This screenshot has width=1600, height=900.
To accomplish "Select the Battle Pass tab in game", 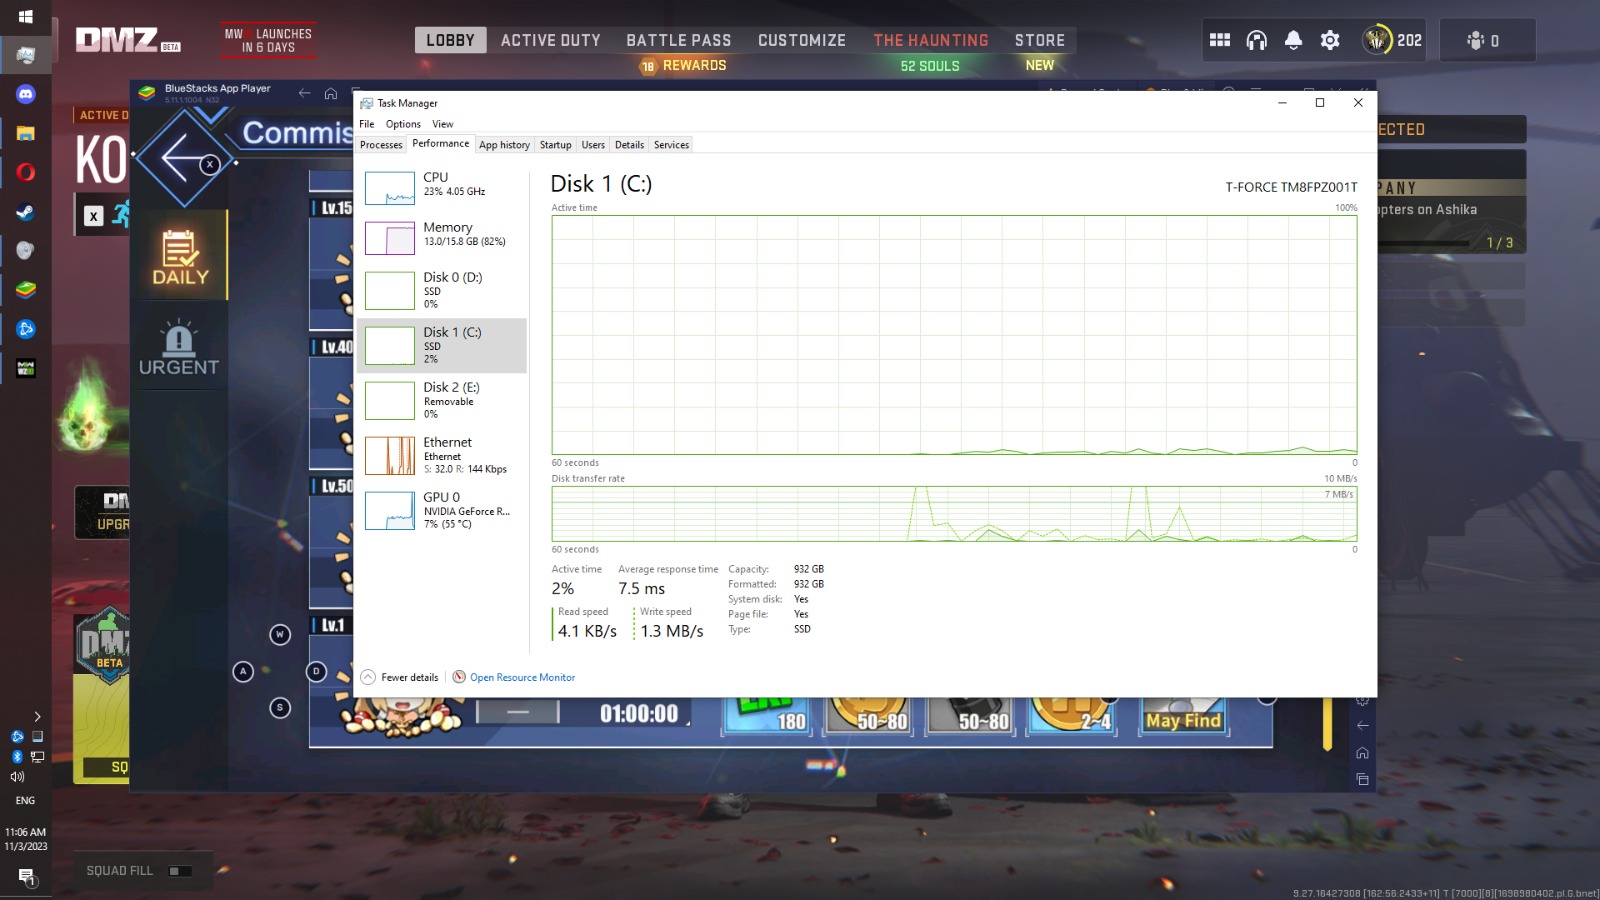I will click(678, 40).
